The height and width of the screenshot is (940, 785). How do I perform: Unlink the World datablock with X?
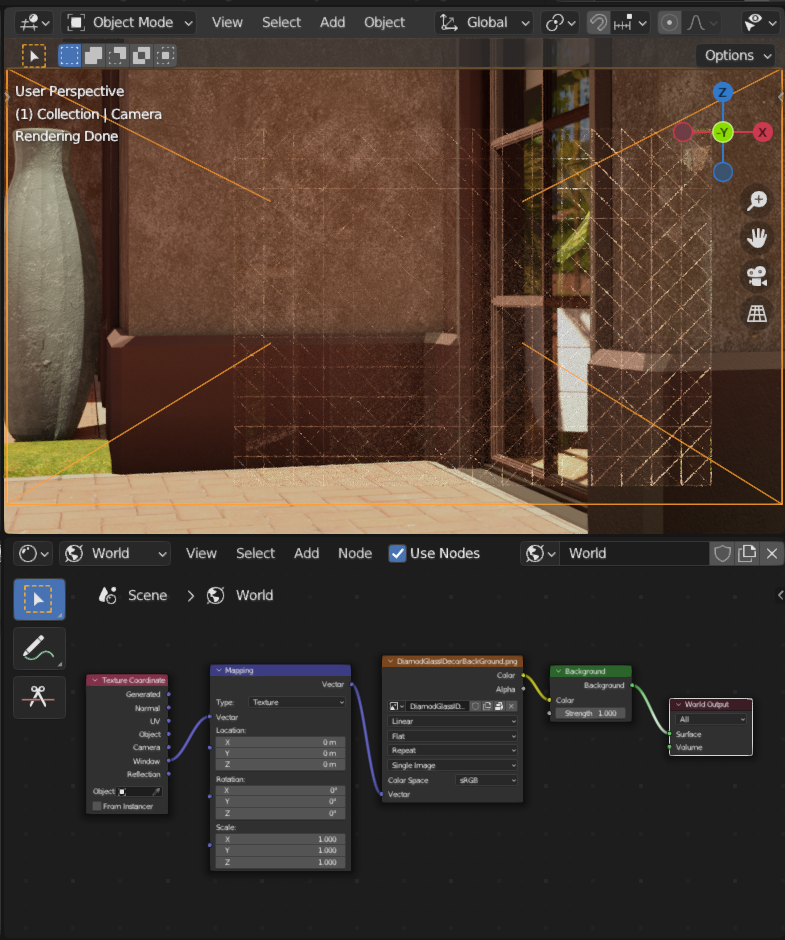772,553
